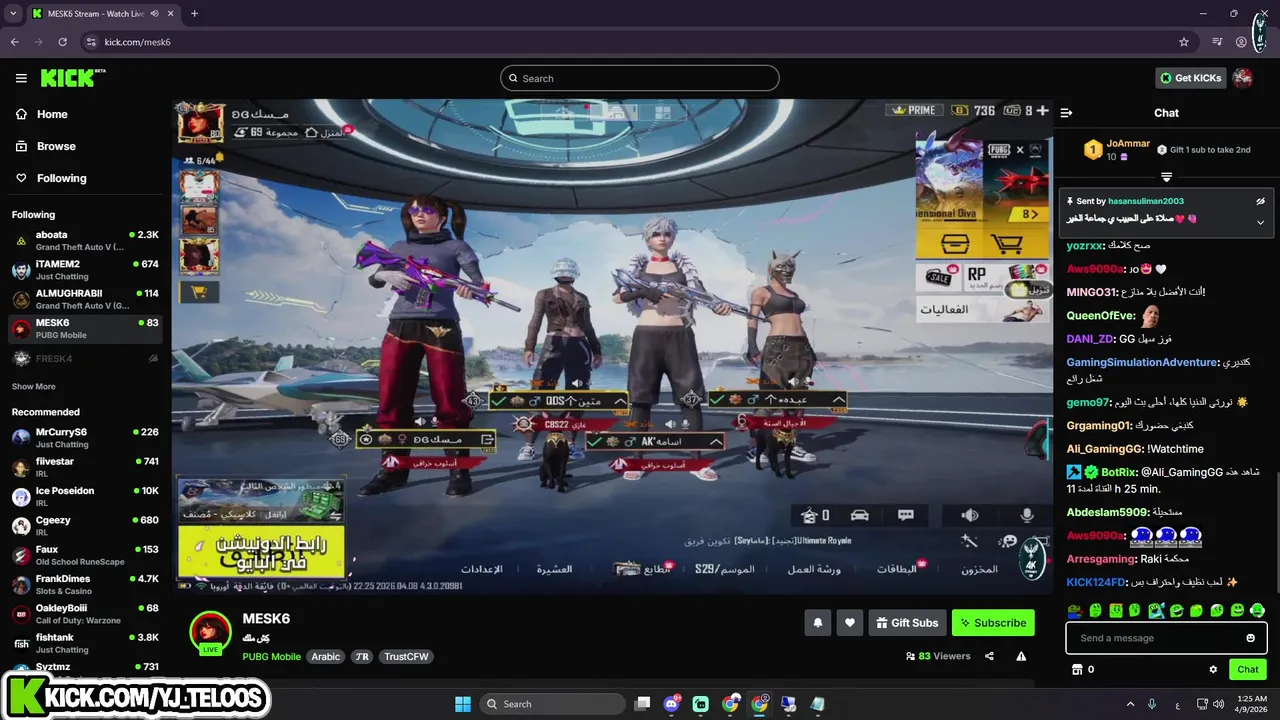This screenshot has width=1280, height=720.
Task: Click hasansuliman2003 username in pinned message
Action: pos(1146,201)
